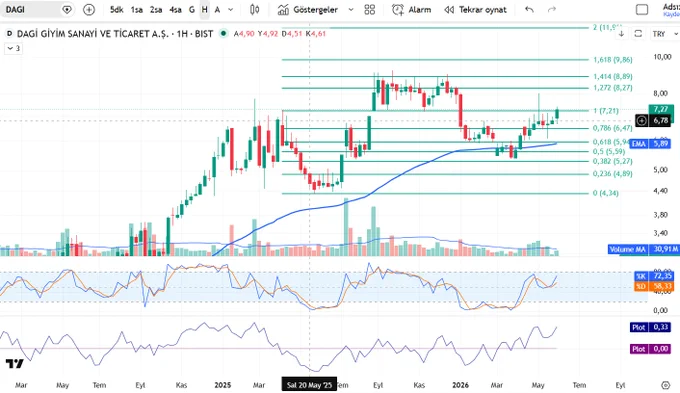Screen dimensions: 680x393
Task: Expand the timeframe list chevron
Action: [x=231, y=10]
